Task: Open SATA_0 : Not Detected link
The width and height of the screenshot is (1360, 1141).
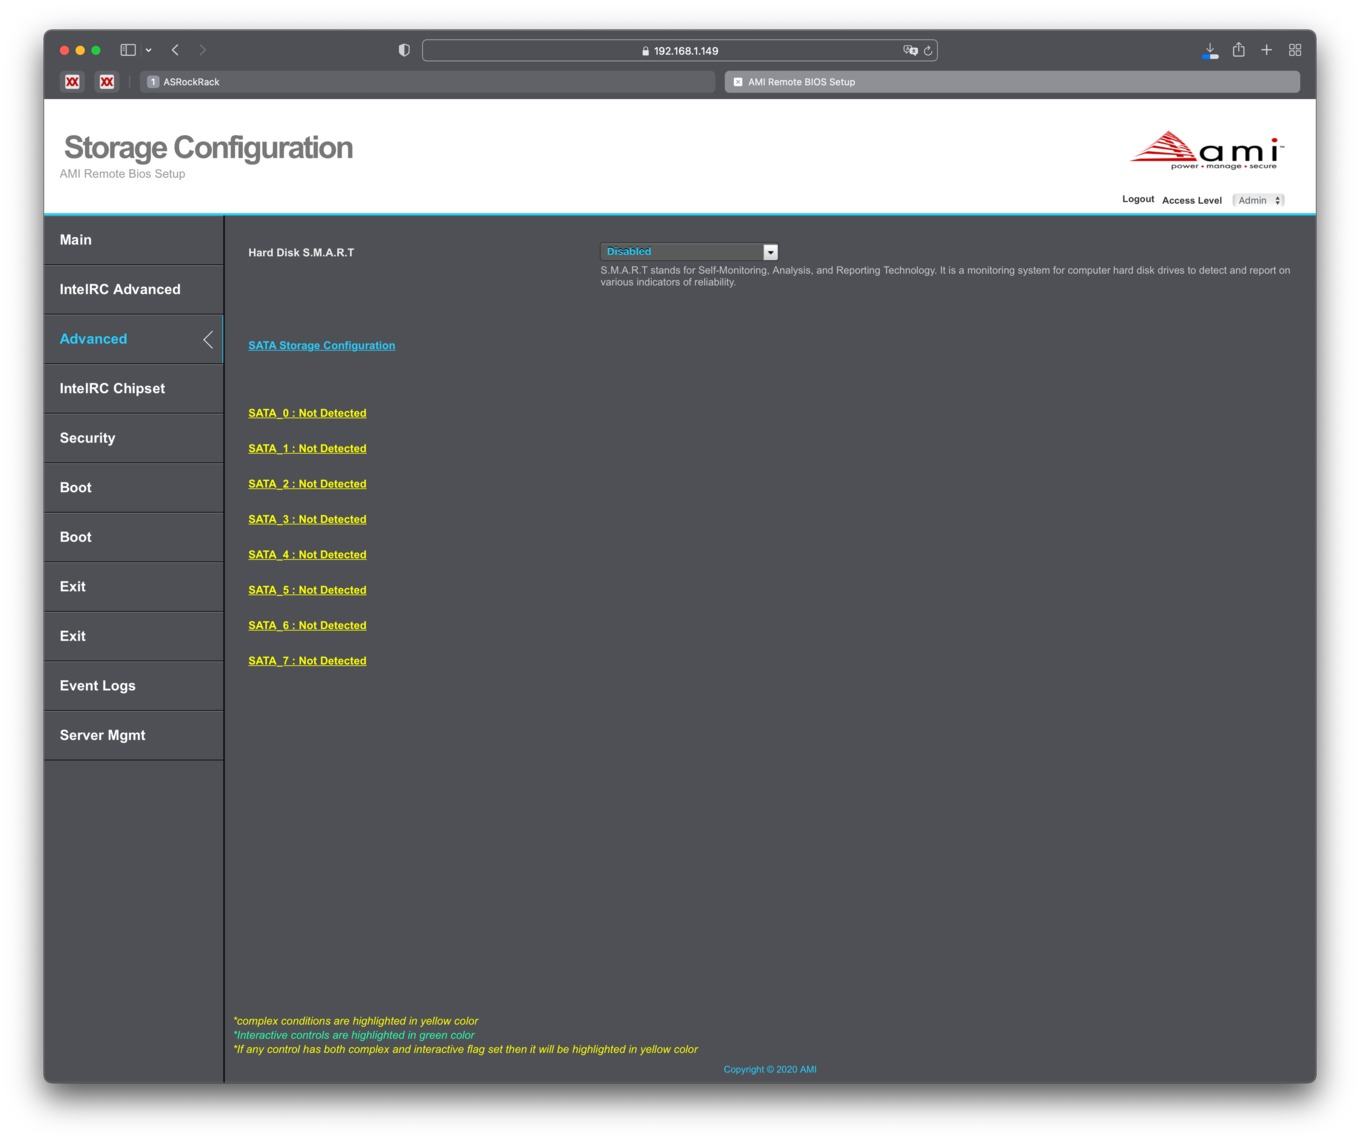Action: (307, 413)
